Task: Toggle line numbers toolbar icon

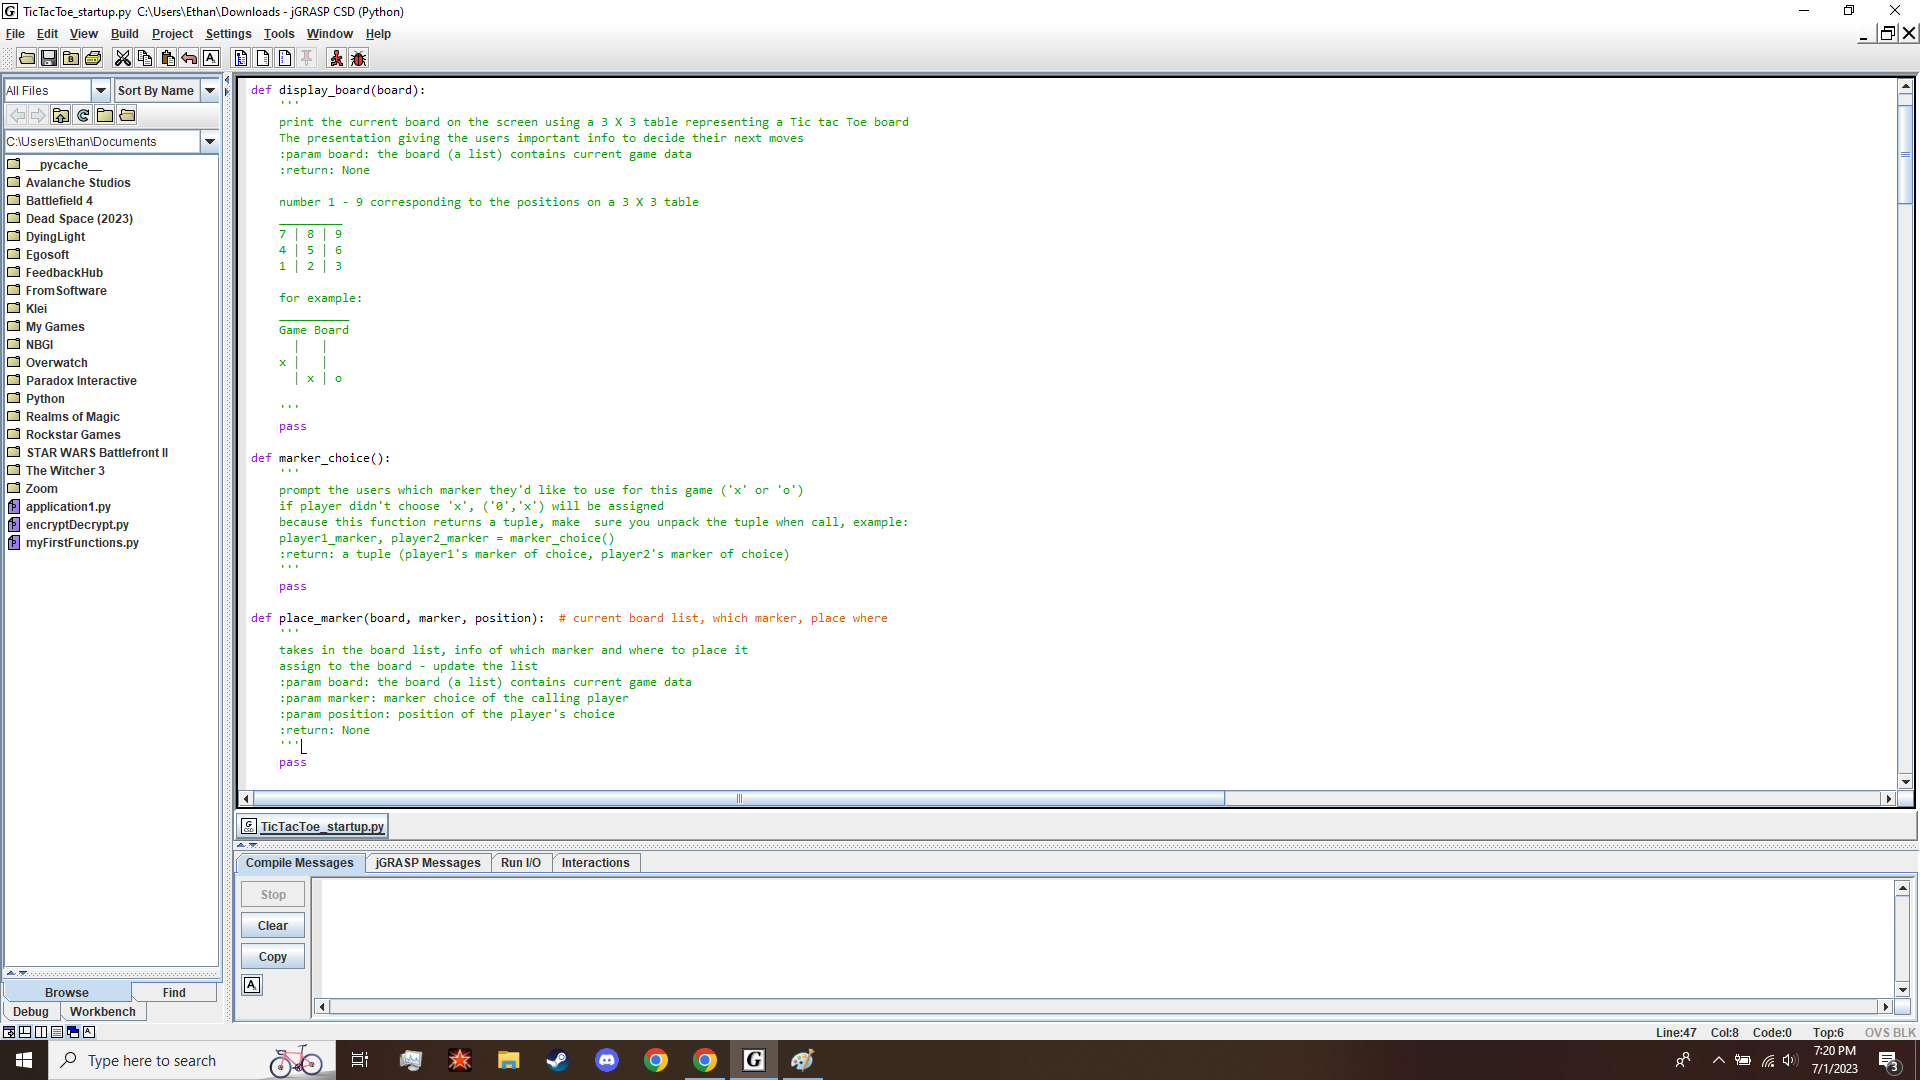Action: pos(285,59)
